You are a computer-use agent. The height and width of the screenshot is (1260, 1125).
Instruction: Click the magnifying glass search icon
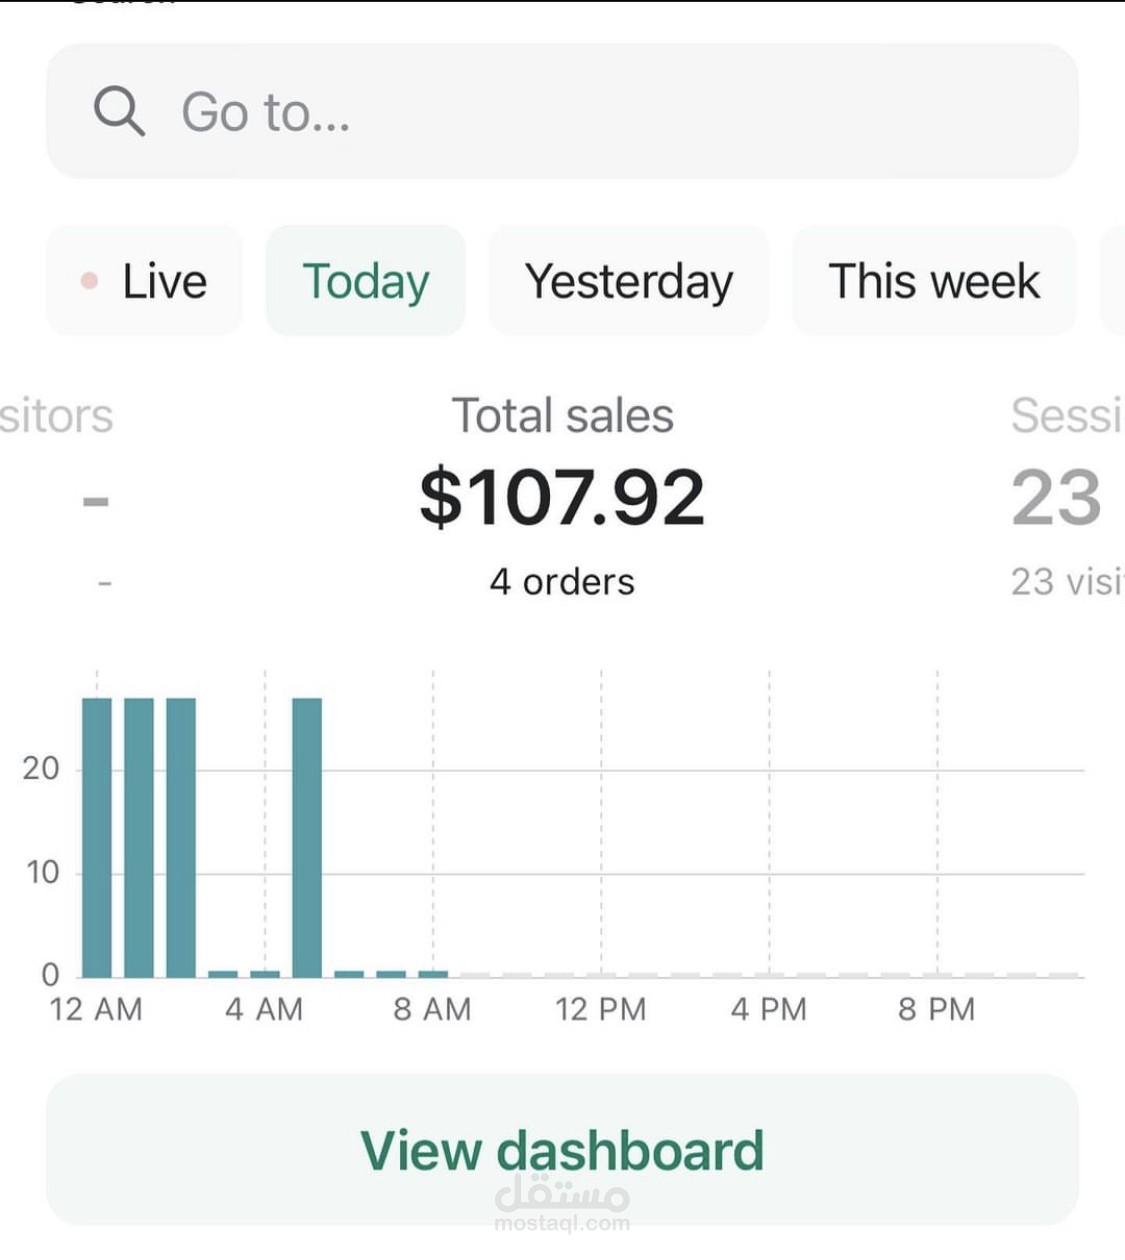pos(119,111)
